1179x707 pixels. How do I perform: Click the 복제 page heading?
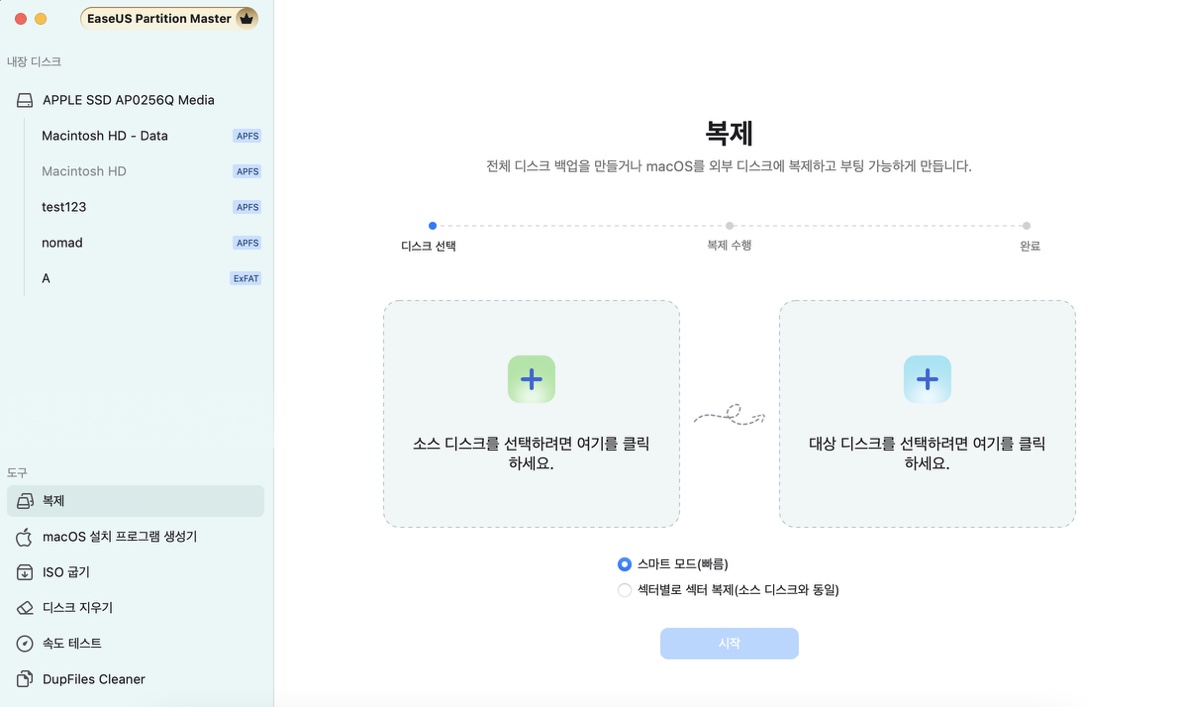pyautogui.click(x=729, y=133)
